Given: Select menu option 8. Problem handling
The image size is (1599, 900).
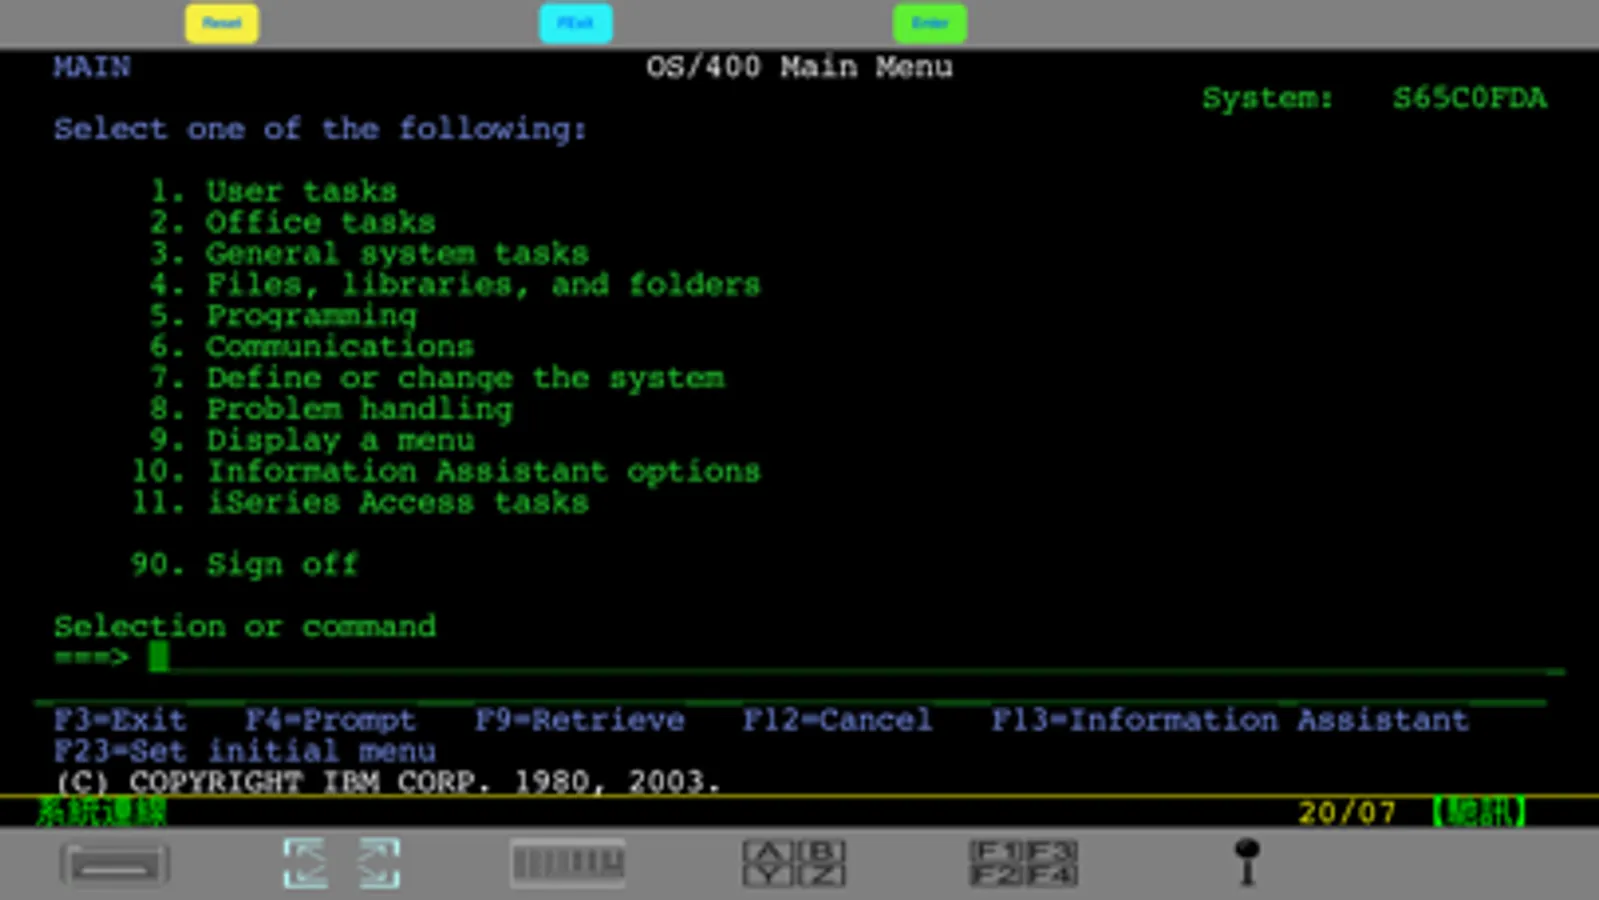Looking at the screenshot, I should point(331,409).
